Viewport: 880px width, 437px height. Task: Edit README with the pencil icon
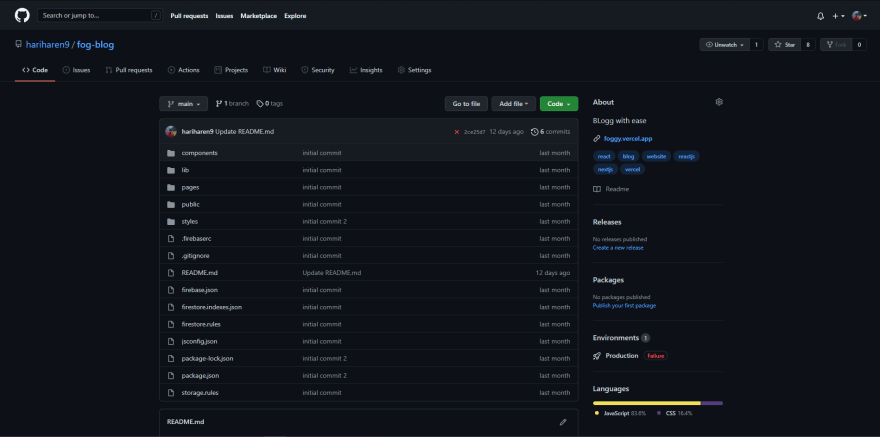[563, 422]
